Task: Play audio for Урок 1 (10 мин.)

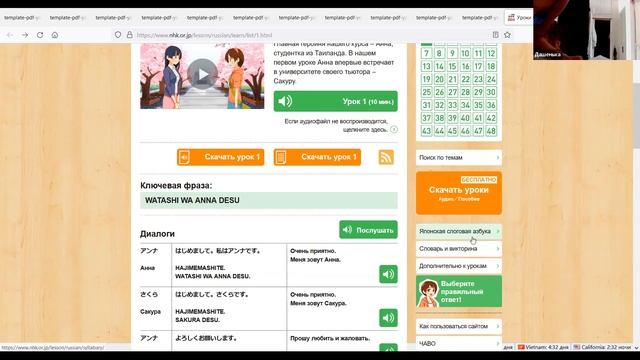Action: pyautogui.click(x=336, y=101)
